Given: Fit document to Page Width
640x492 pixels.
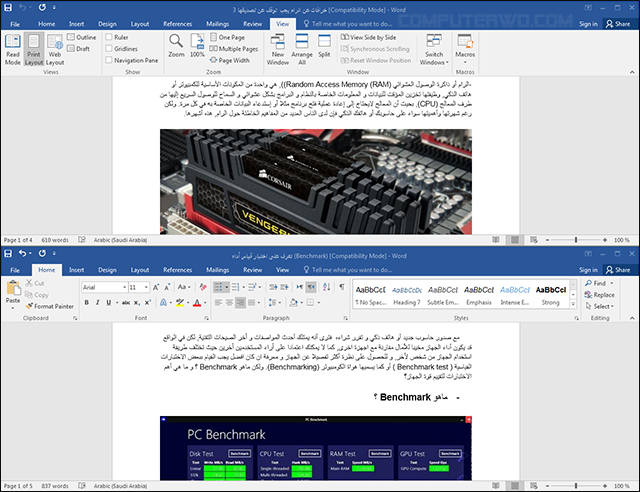Looking at the screenshot, I should coord(229,60).
